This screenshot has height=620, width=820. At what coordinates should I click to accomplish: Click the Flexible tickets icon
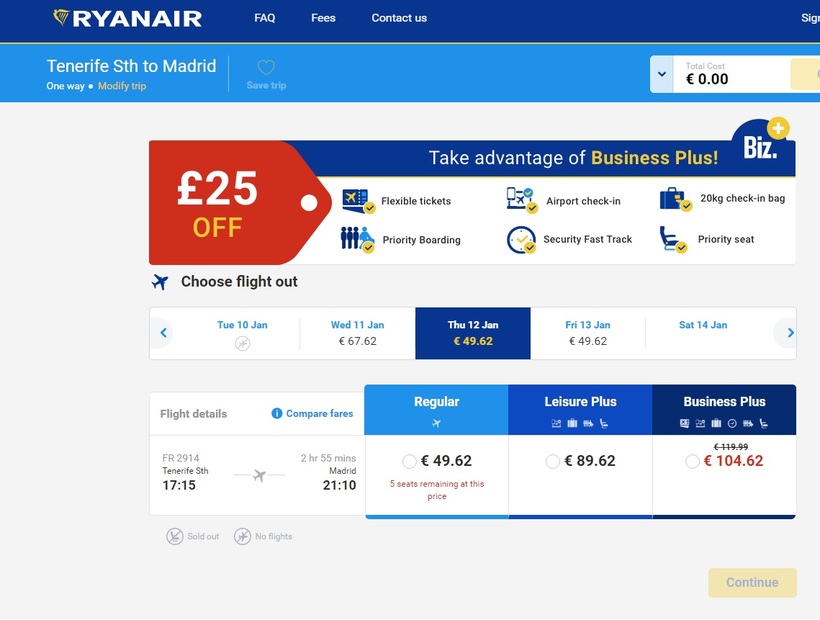(x=357, y=200)
